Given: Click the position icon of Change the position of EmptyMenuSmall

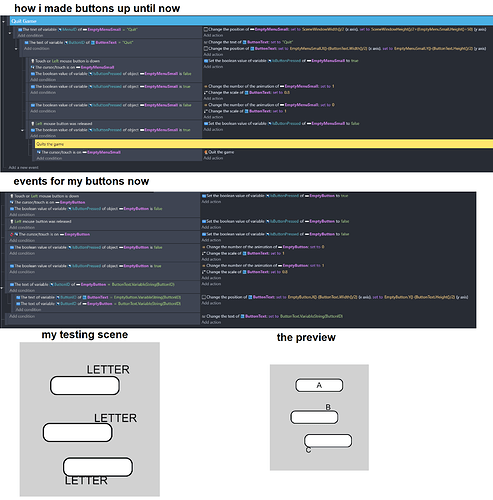Looking at the screenshot, I should [206, 29].
